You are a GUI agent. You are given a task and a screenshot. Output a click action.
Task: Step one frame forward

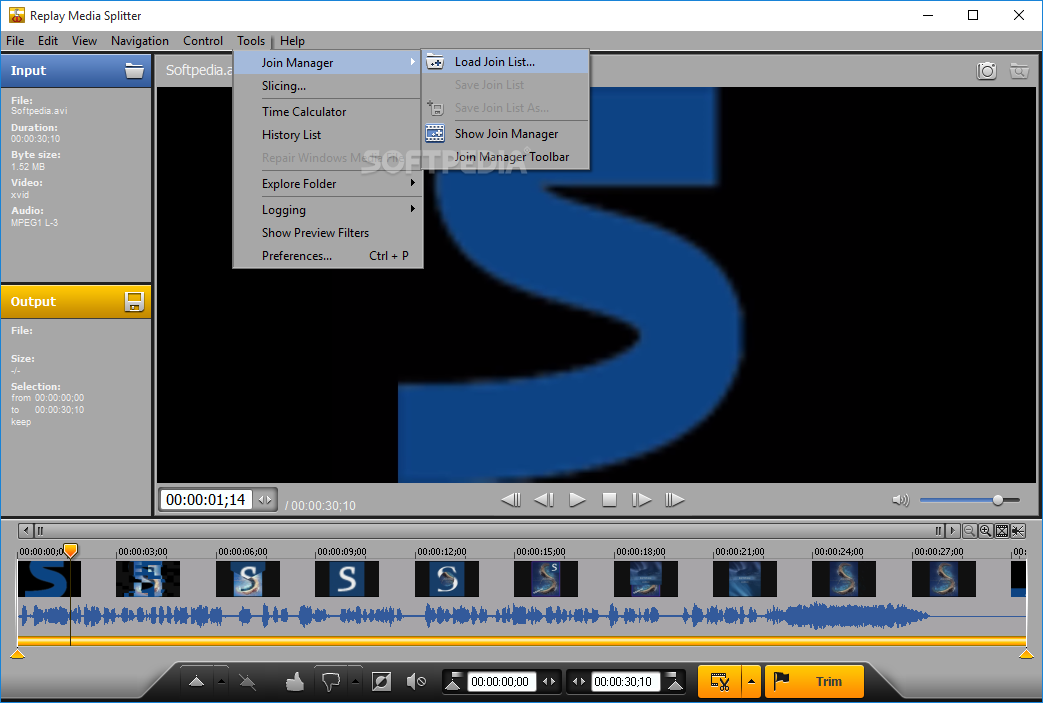pos(641,499)
